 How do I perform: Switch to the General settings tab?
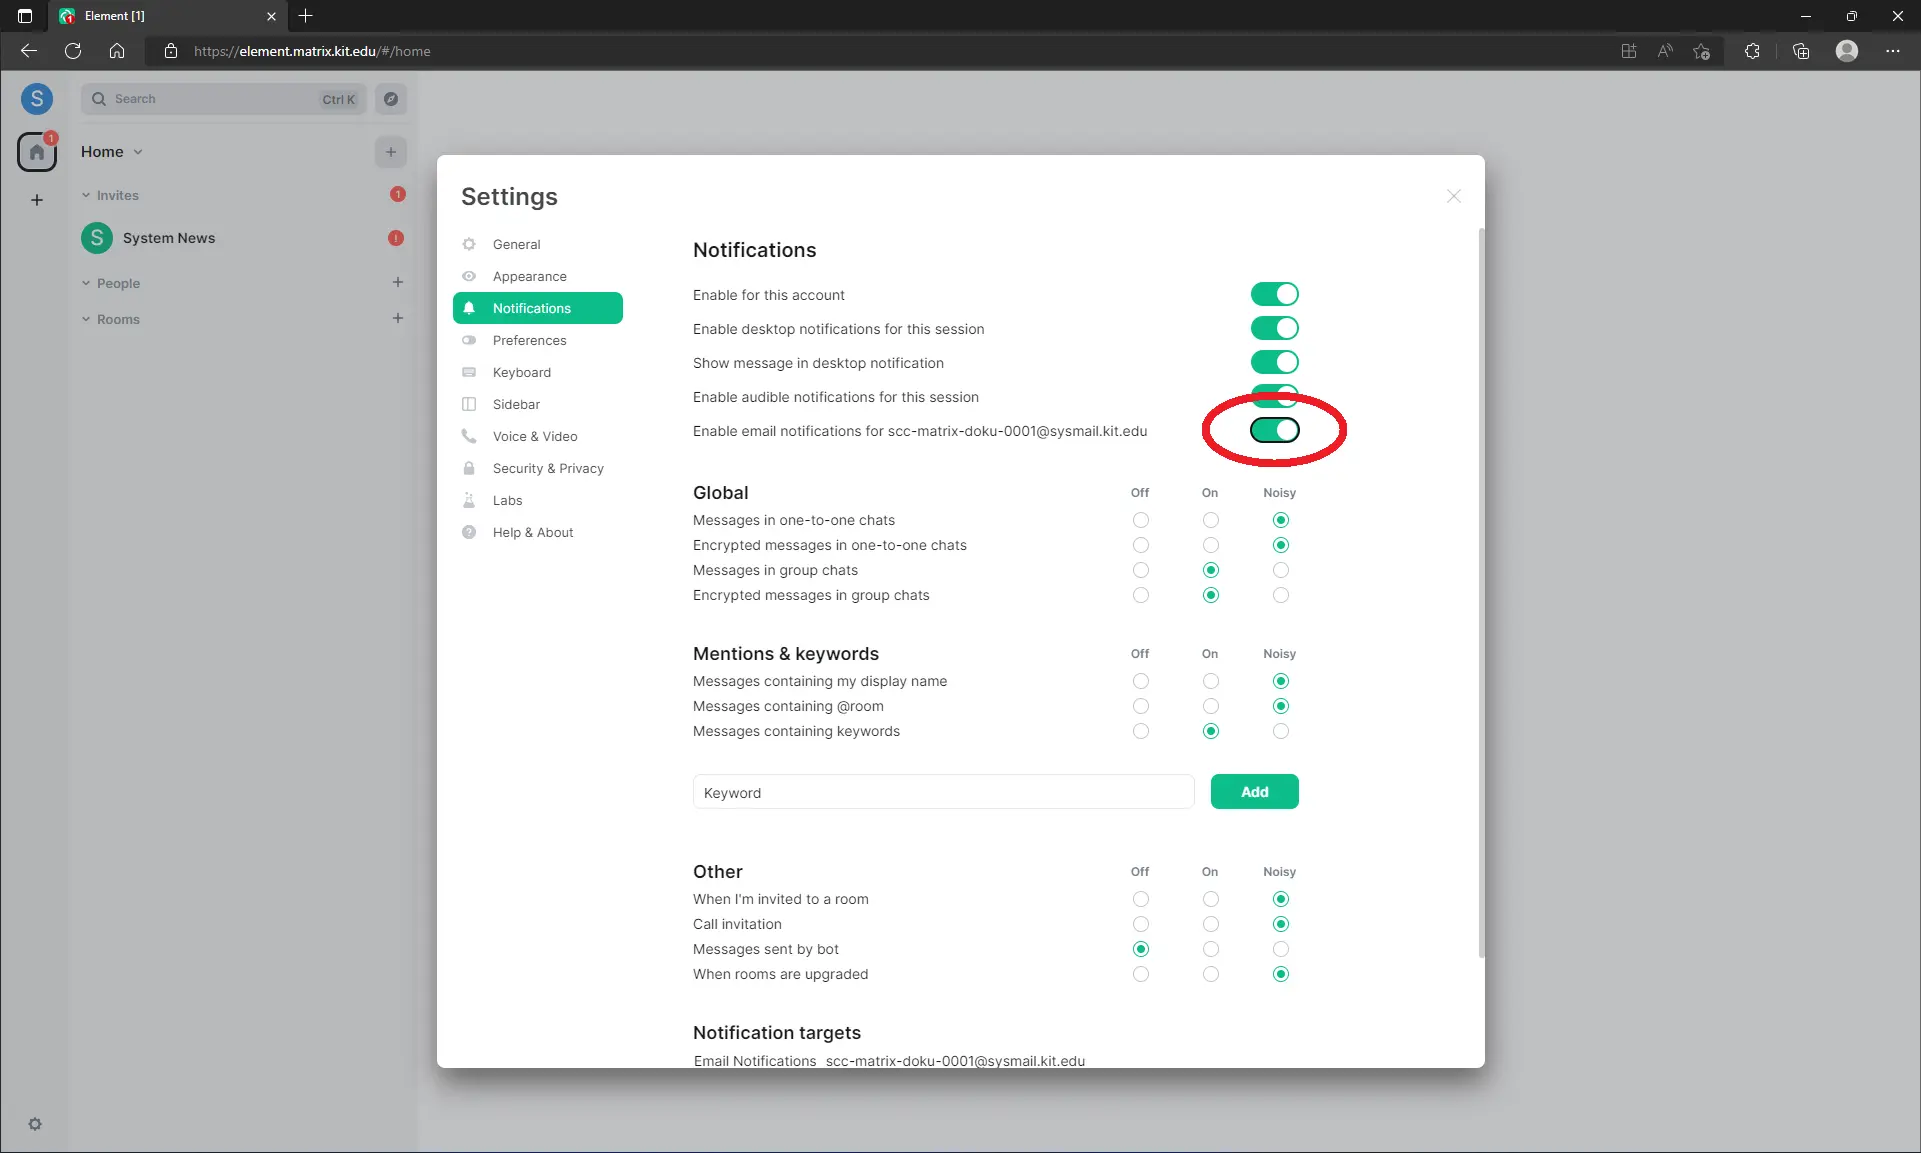point(515,244)
